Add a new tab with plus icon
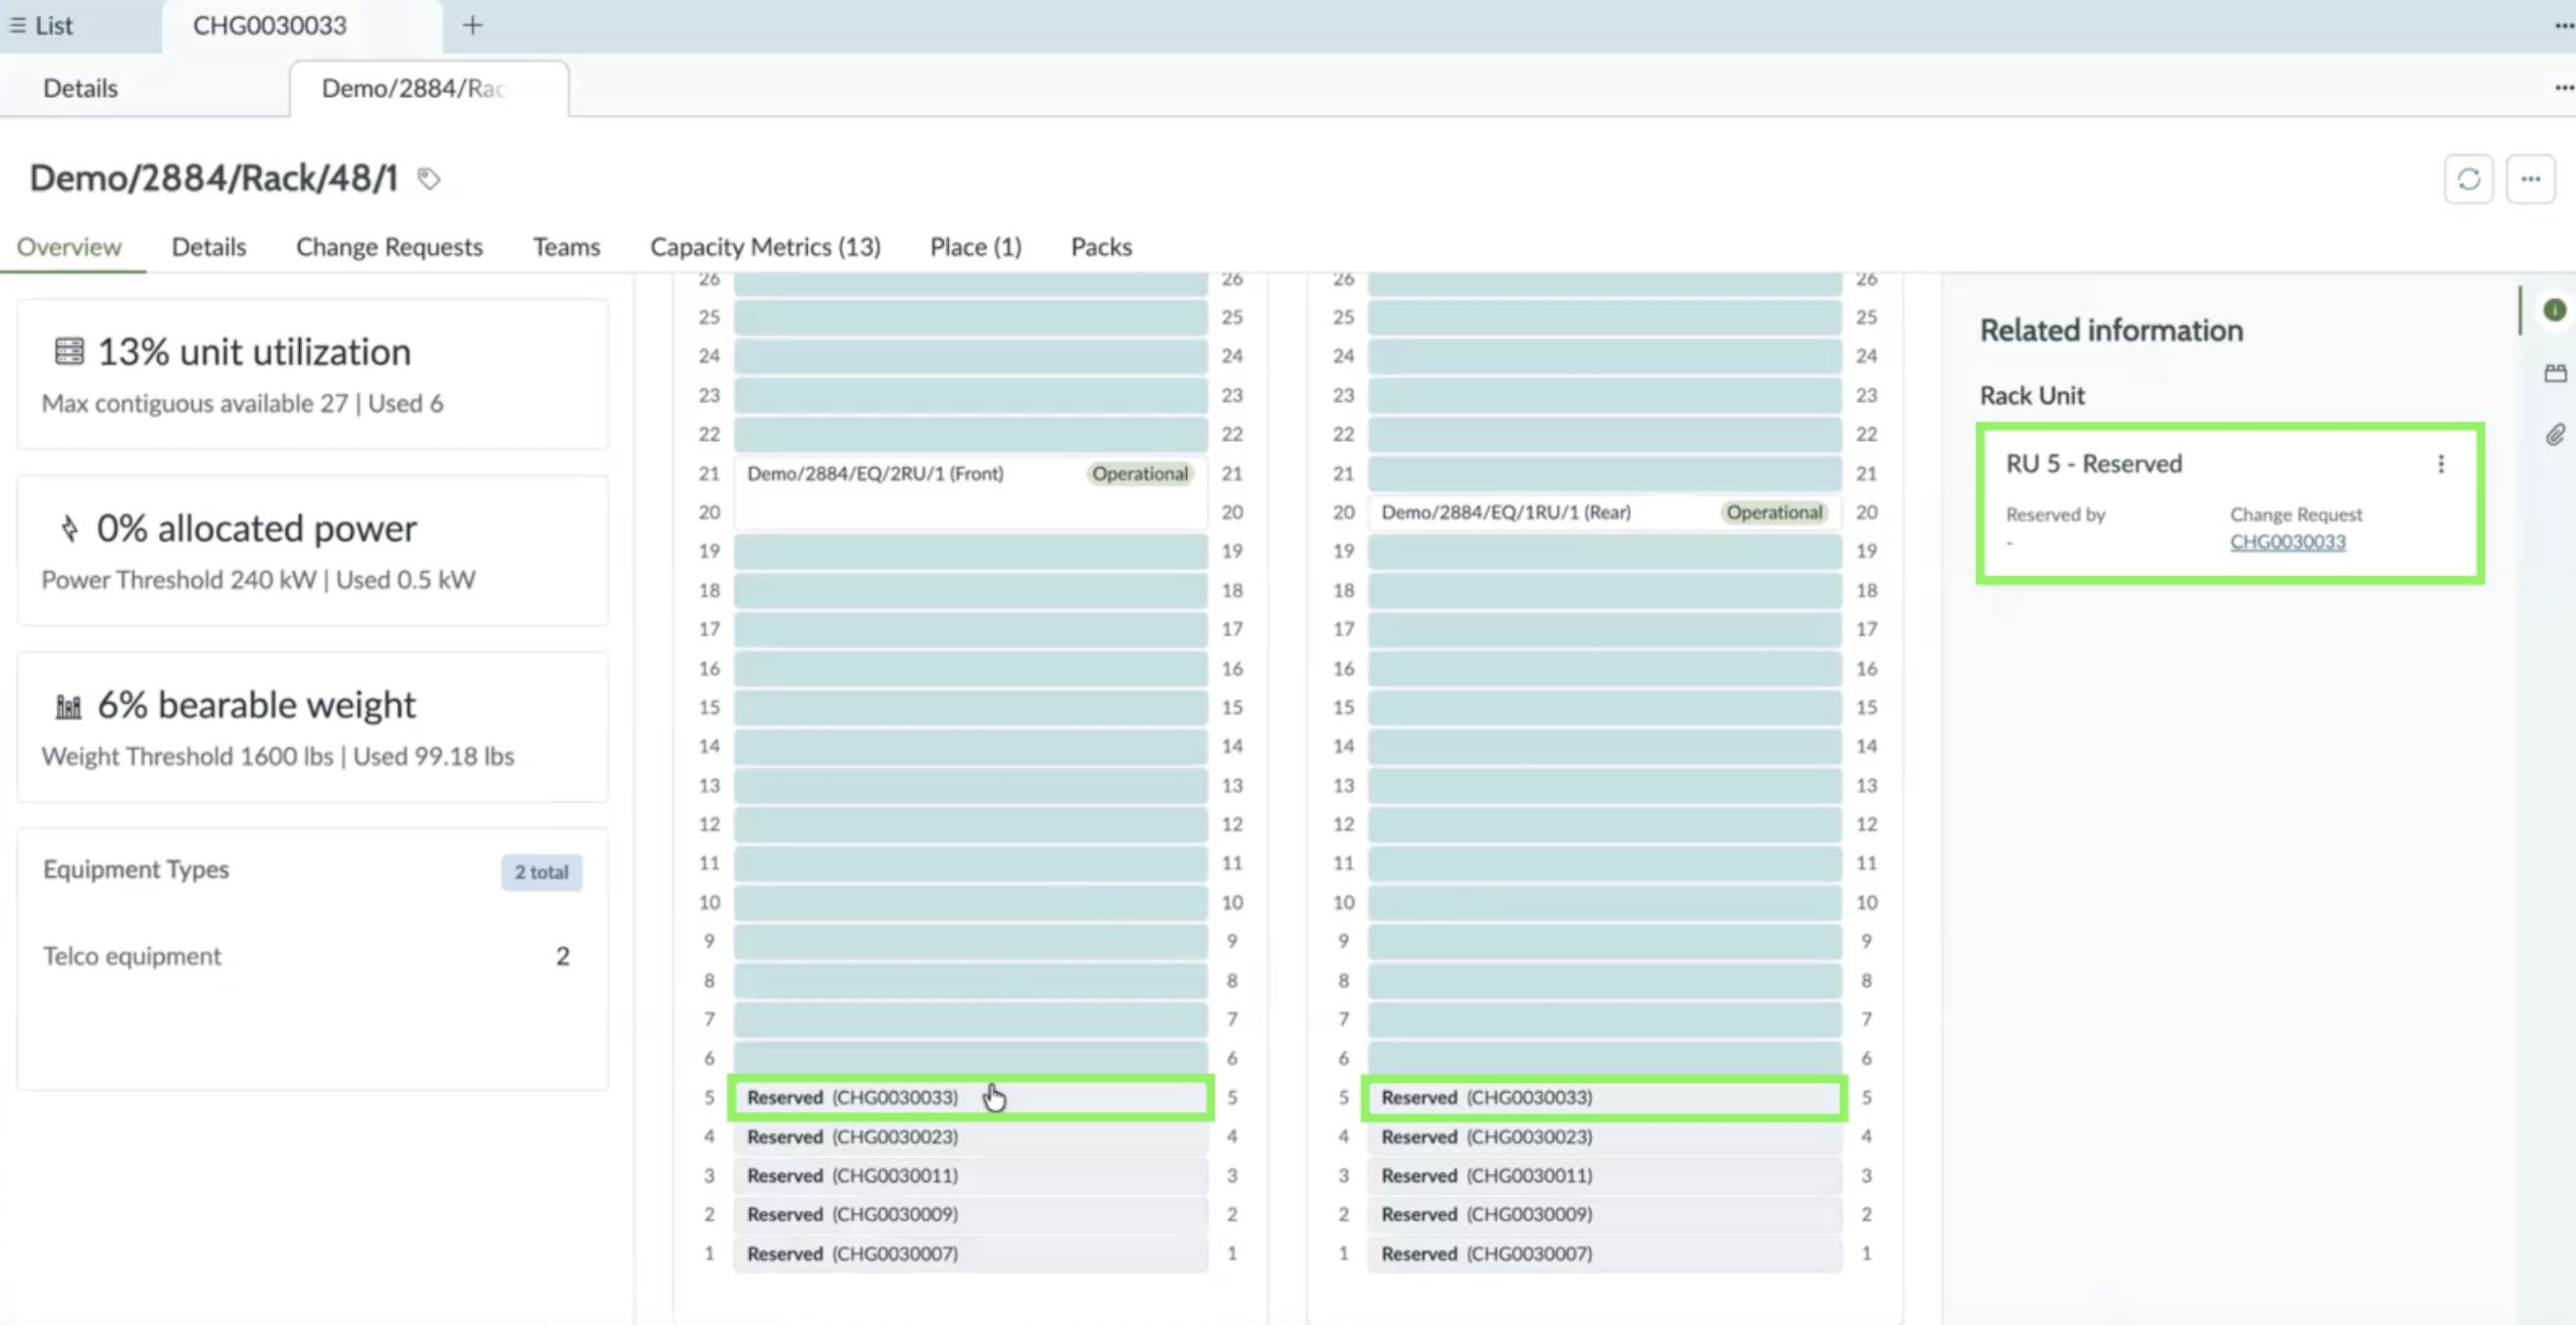The height and width of the screenshot is (1325, 2576). tap(472, 26)
